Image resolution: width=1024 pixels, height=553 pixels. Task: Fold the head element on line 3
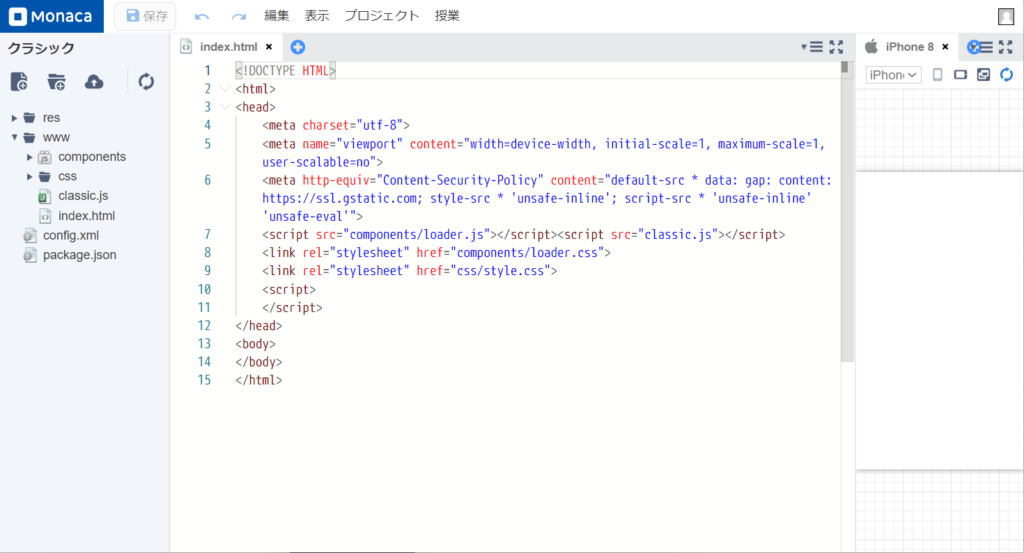click(223, 107)
